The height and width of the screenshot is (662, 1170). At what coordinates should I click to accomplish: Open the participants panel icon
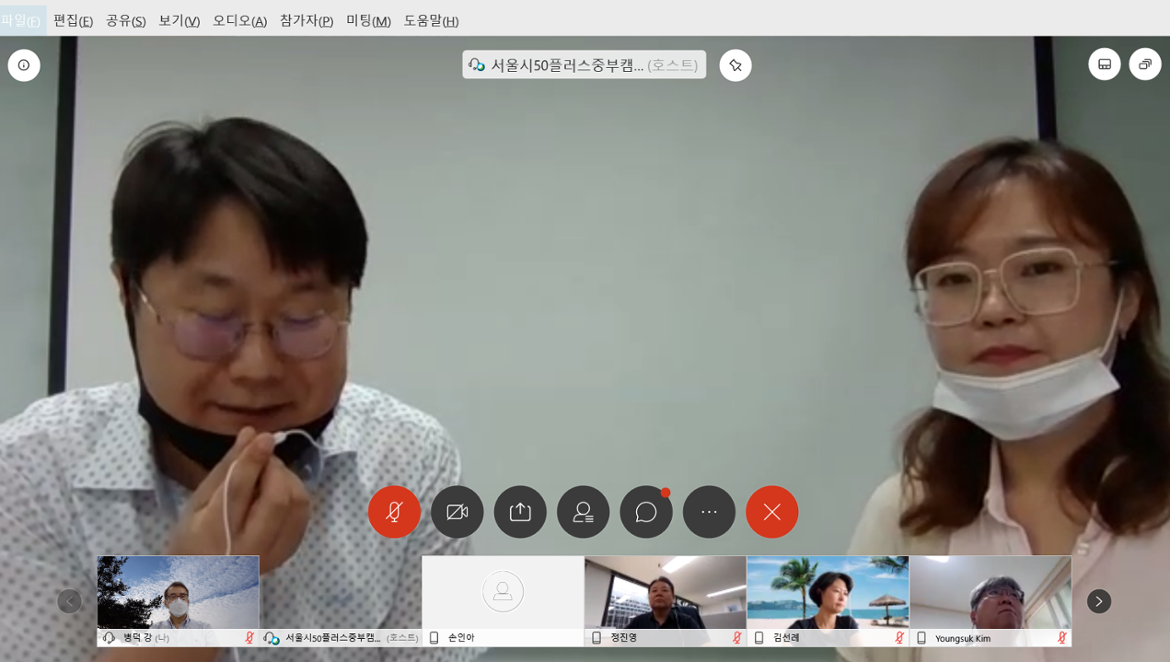(583, 512)
